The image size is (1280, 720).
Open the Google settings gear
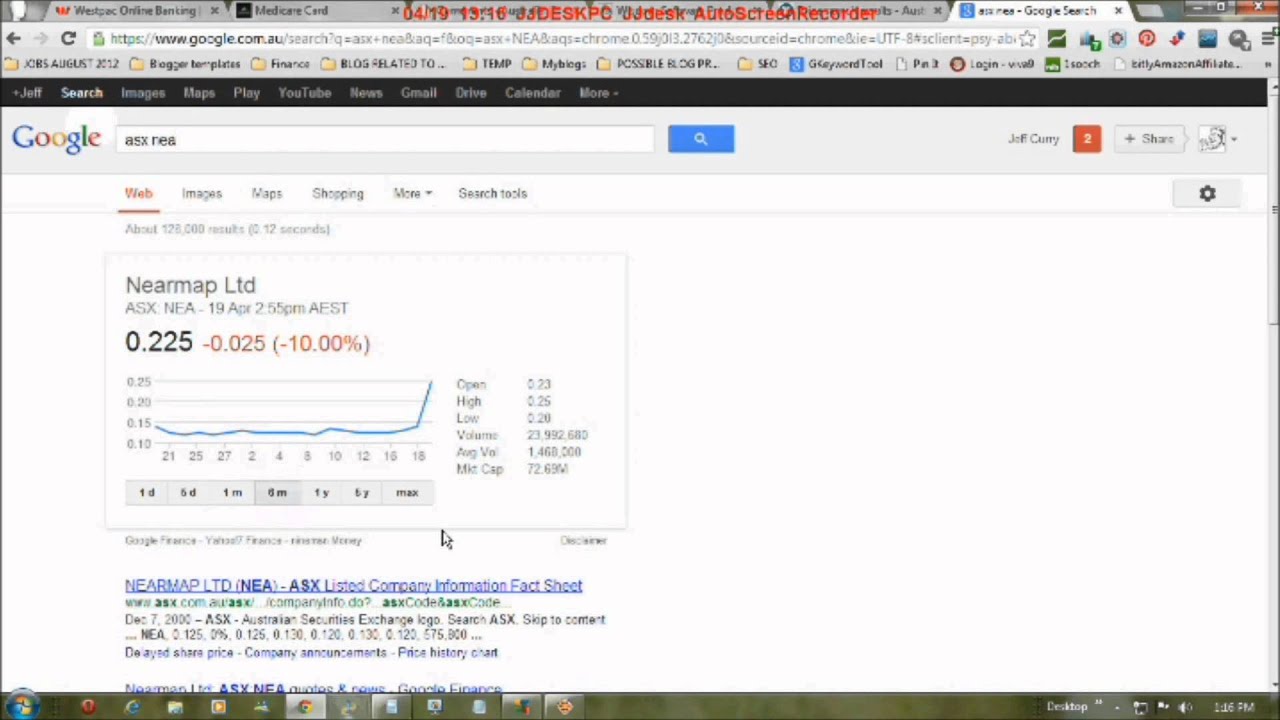click(x=1207, y=194)
